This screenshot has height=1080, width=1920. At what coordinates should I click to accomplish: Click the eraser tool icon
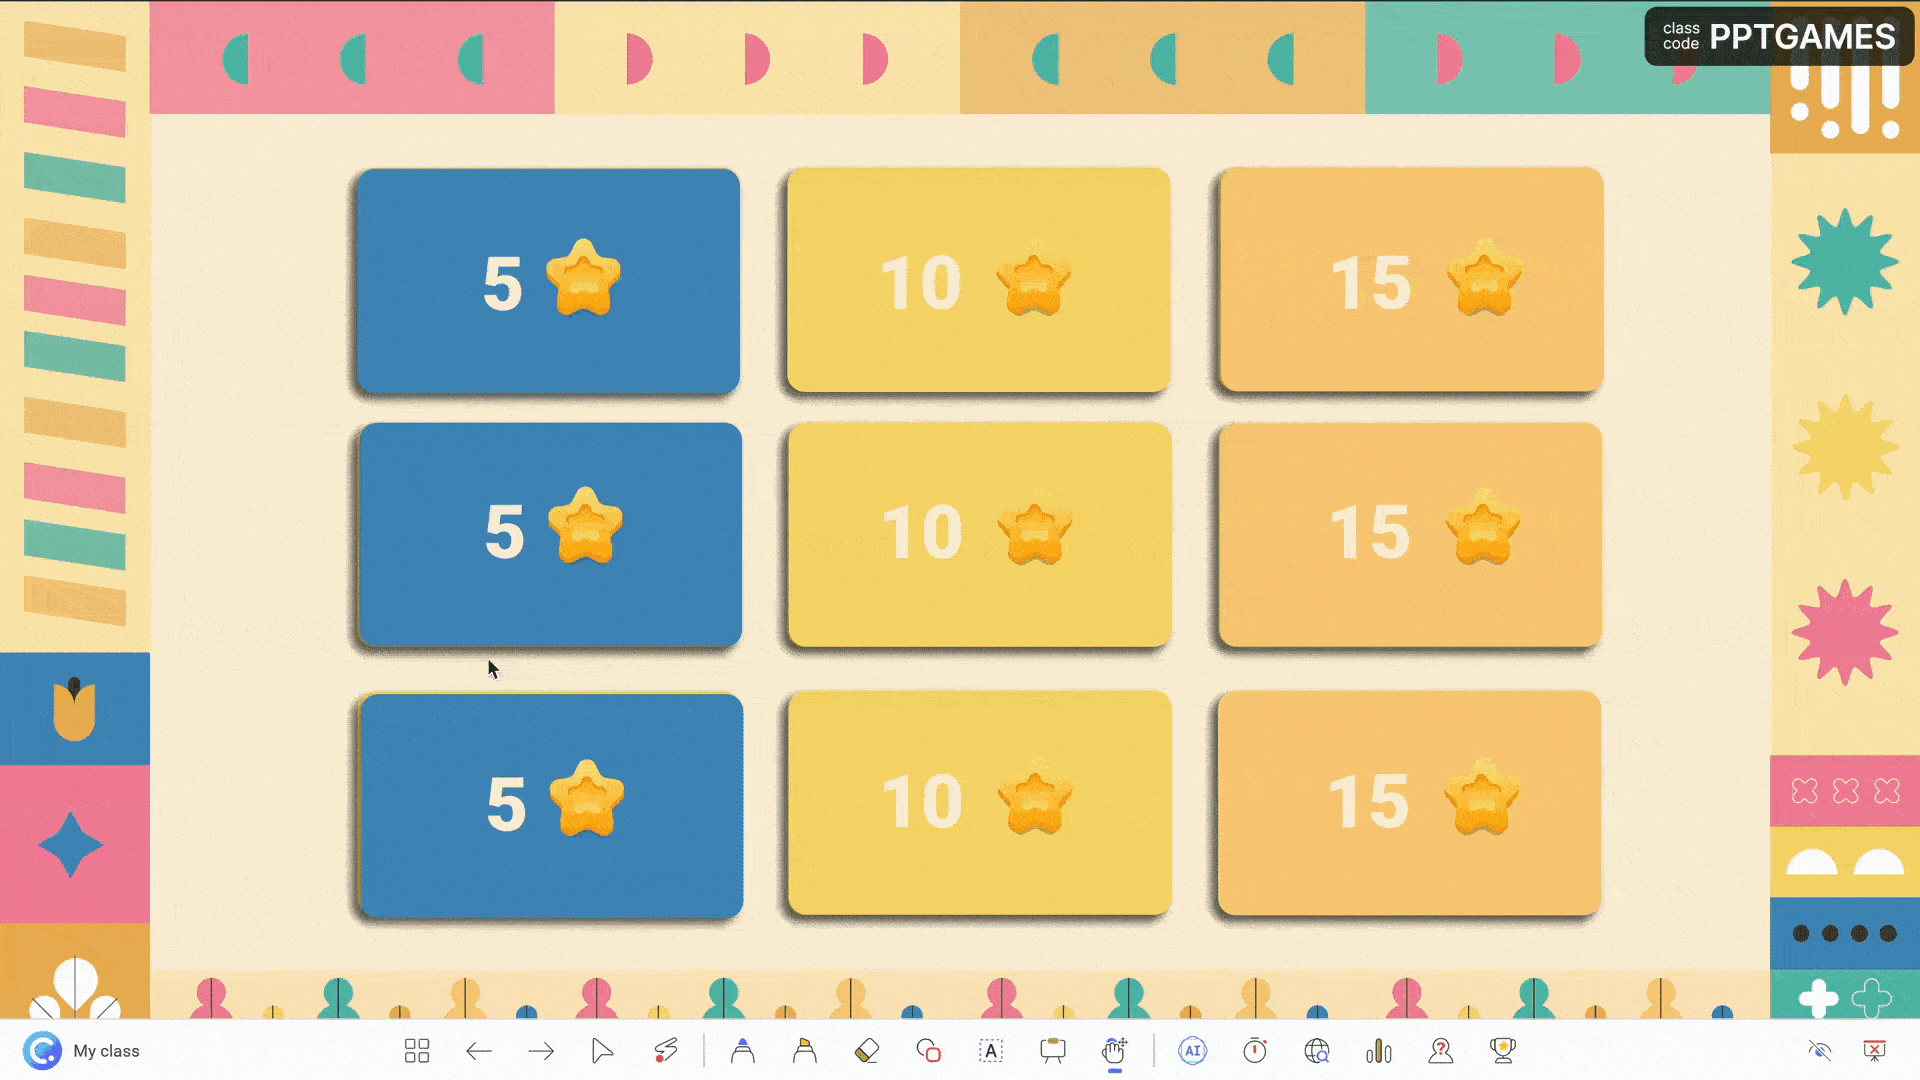(x=864, y=1050)
